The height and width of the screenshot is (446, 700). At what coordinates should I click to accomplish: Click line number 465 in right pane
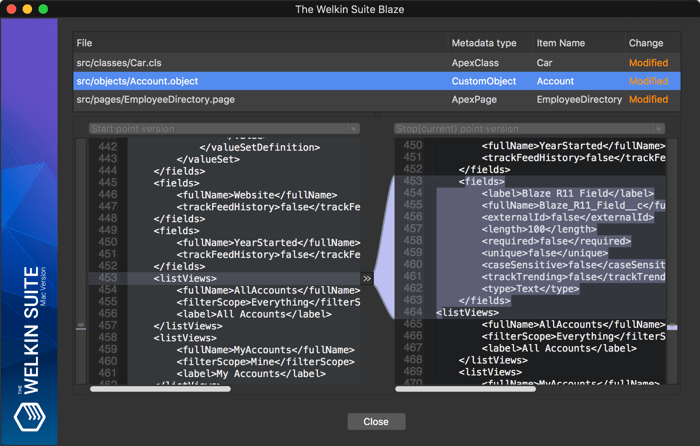(412, 324)
